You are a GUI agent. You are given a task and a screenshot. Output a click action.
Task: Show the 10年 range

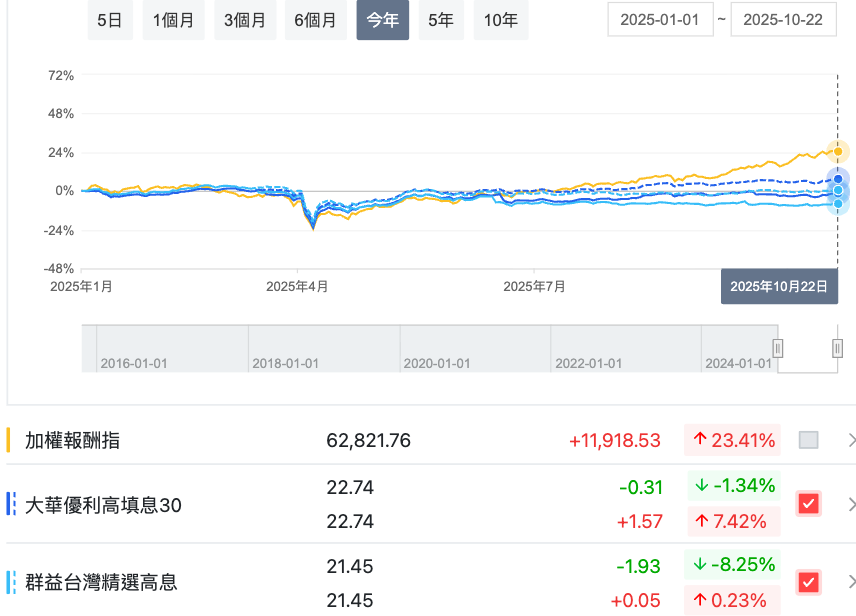pos(501,21)
